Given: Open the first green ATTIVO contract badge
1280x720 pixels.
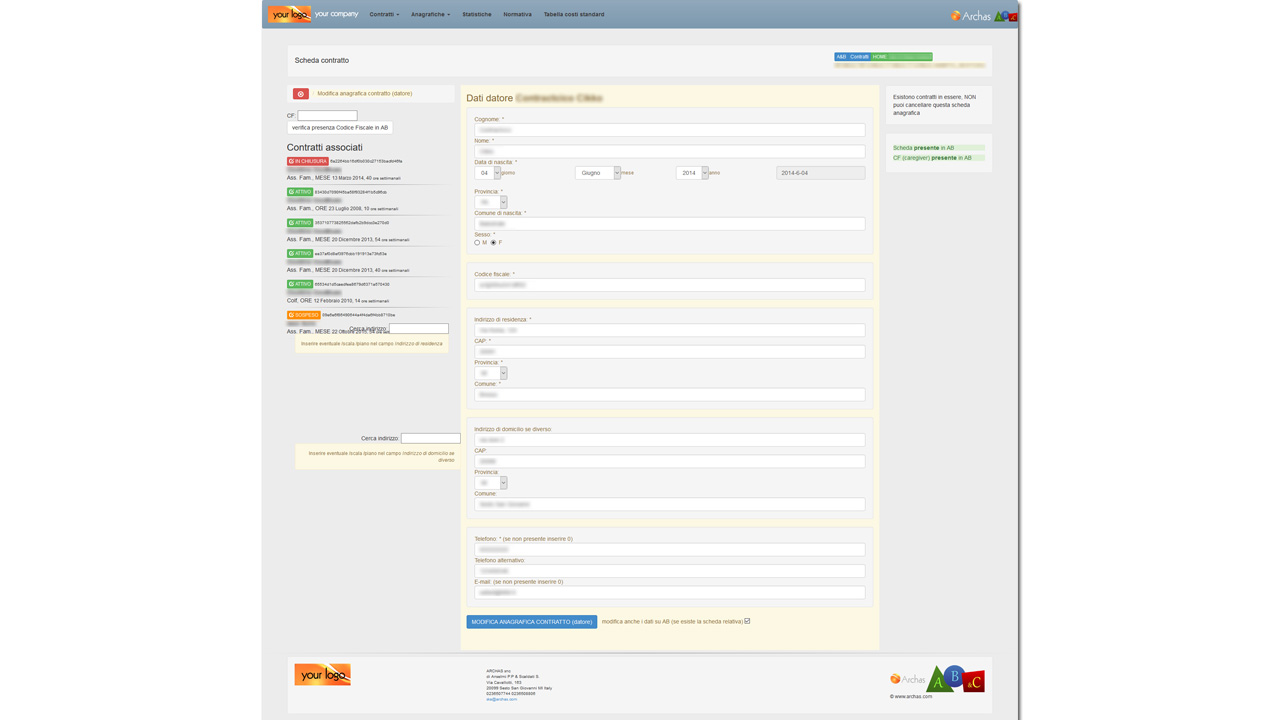Looking at the screenshot, I should pyautogui.click(x=300, y=192).
